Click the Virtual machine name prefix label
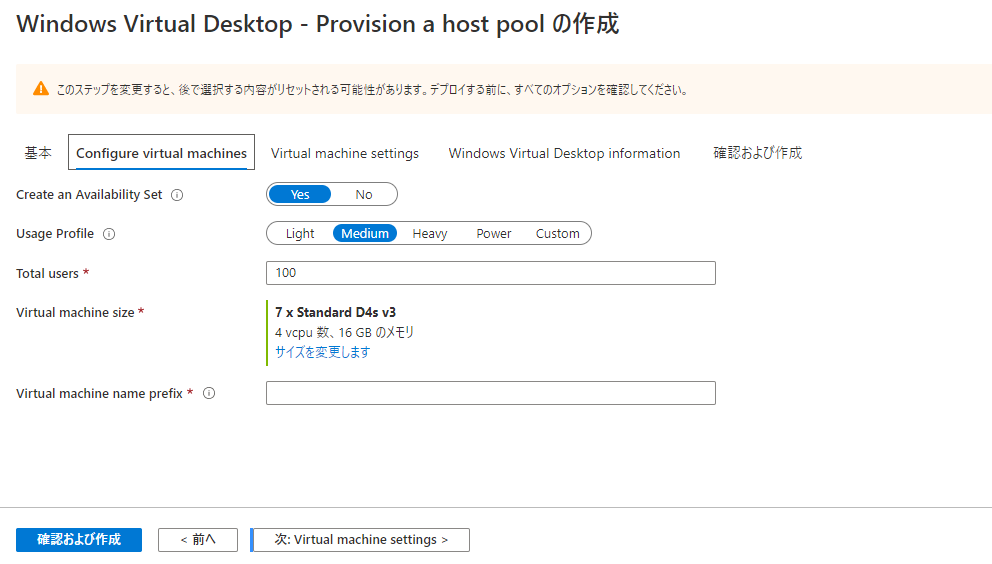The image size is (992, 564). pyautogui.click(x=99, y=394)
